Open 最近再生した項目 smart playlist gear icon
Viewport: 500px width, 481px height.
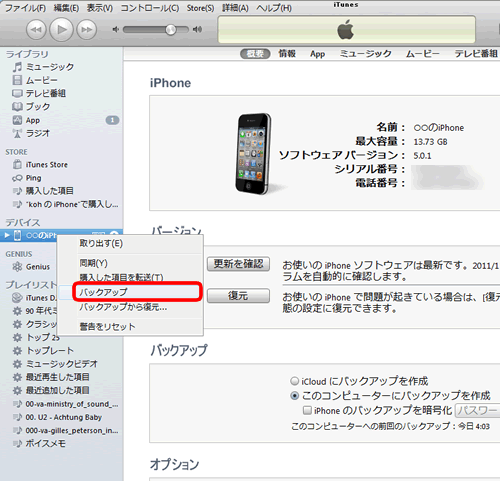pyautogui.click(x=17, y=377)
